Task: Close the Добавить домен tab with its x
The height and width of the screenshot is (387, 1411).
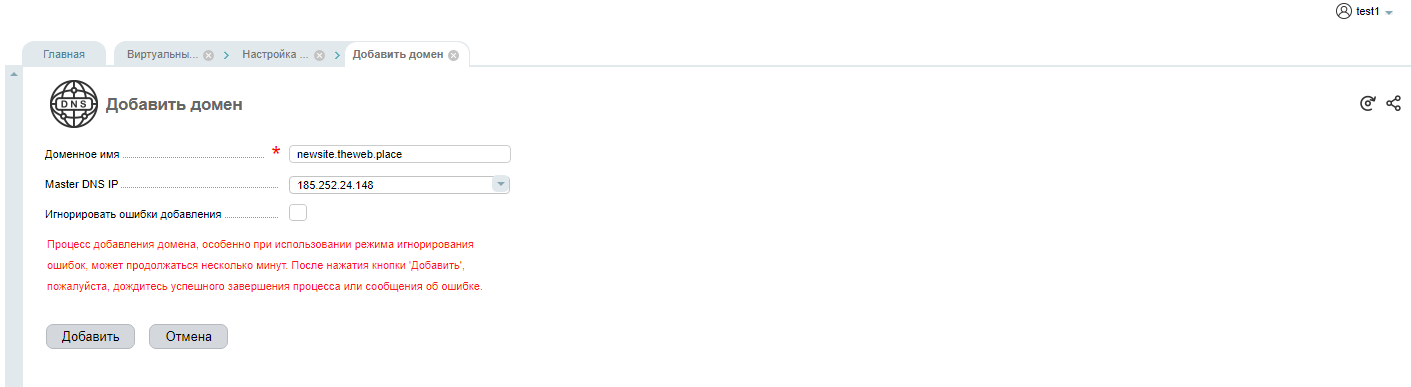Action: [453, 56]
